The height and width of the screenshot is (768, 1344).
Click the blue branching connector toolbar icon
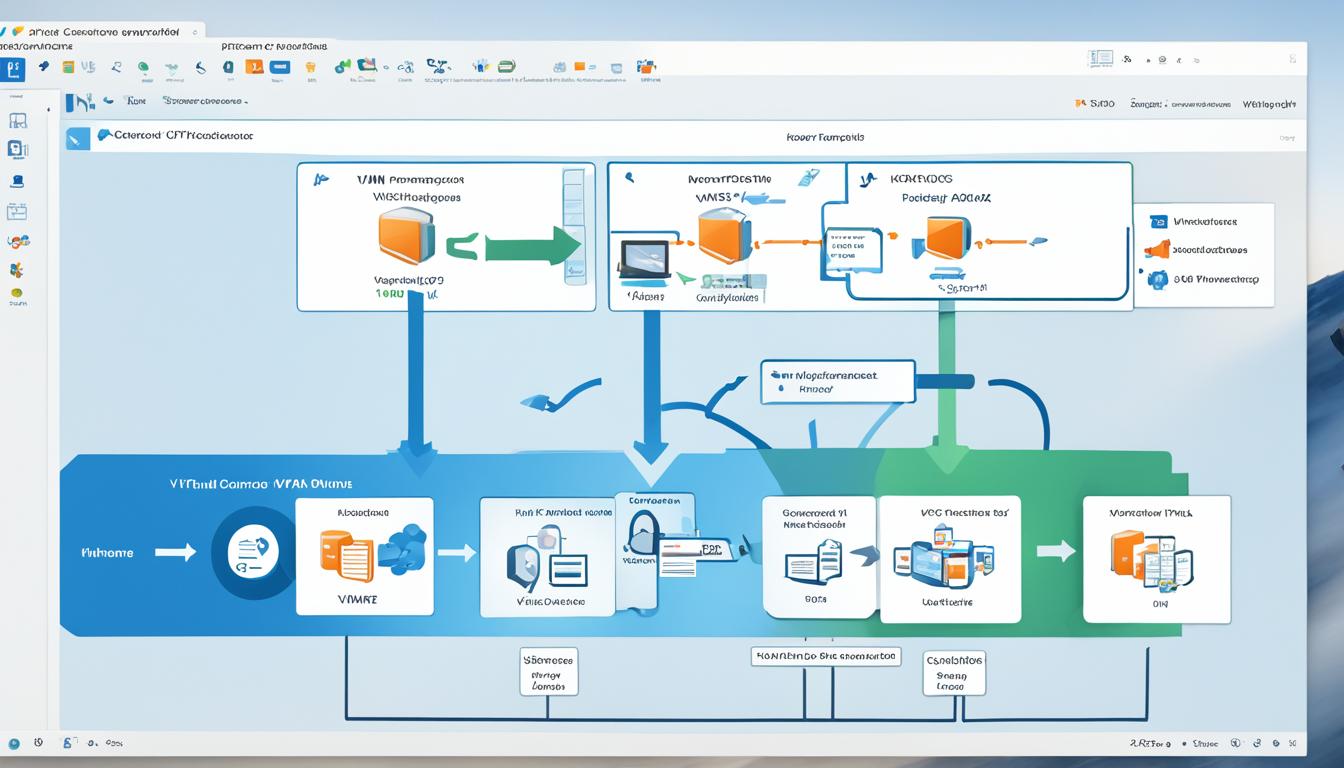tap(438, 66)
